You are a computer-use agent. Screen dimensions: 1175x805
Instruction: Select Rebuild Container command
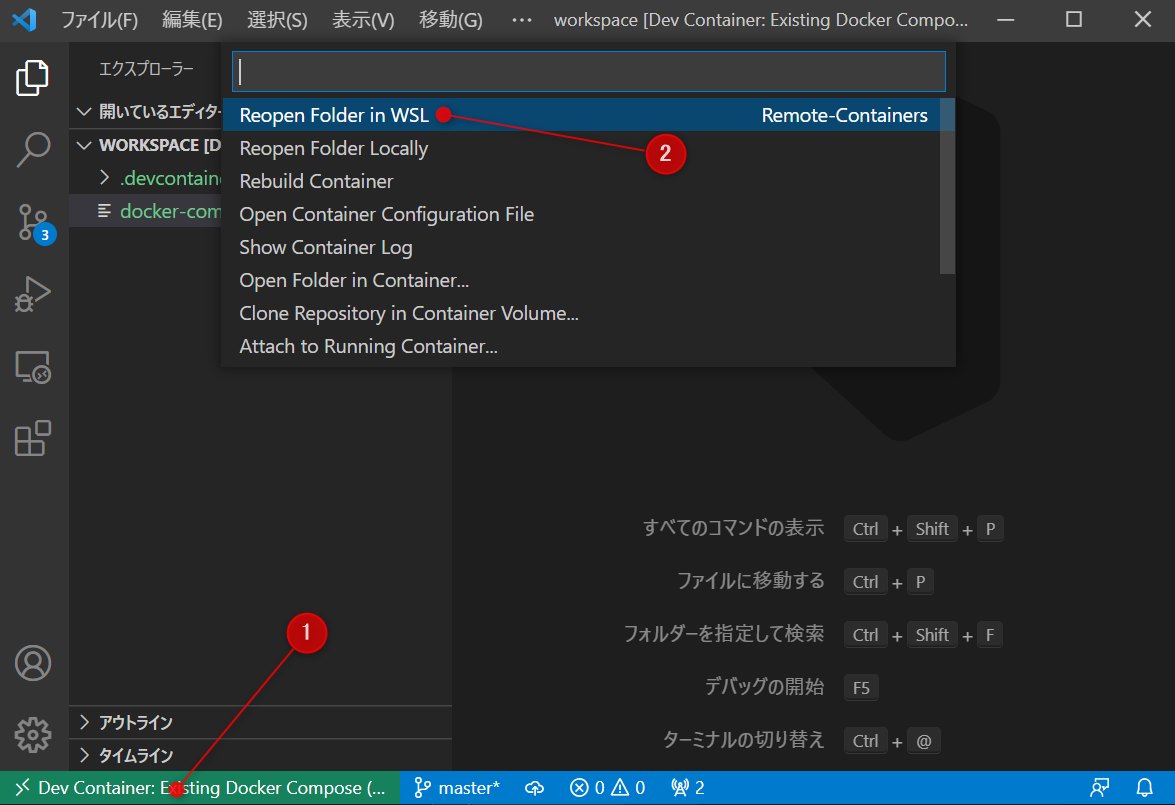582,181
